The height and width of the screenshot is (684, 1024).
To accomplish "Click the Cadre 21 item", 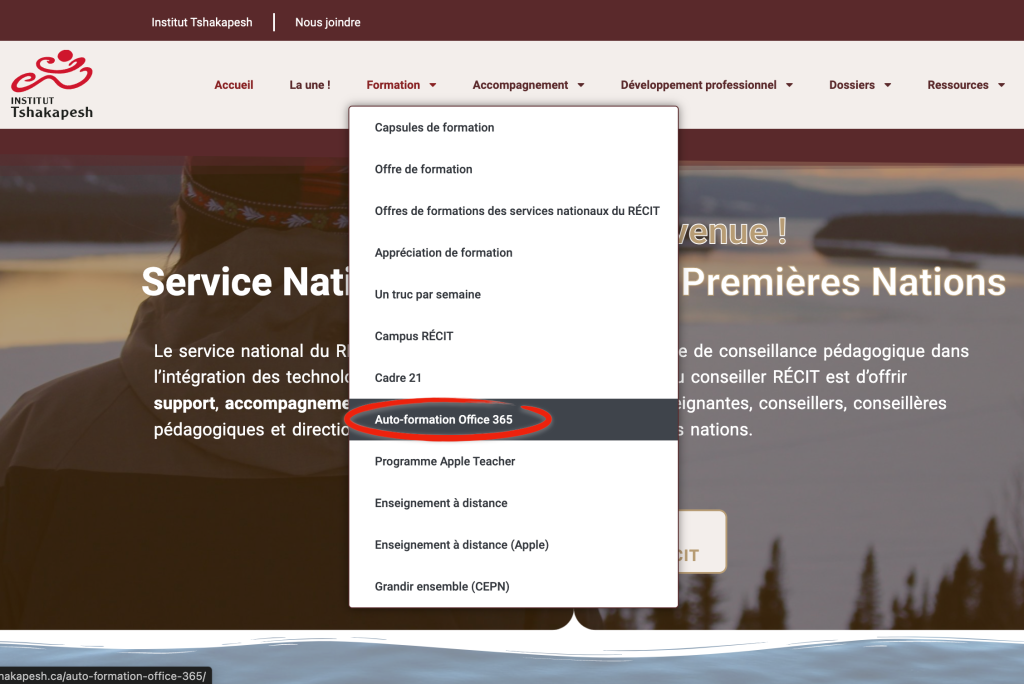I will (399, 378).
